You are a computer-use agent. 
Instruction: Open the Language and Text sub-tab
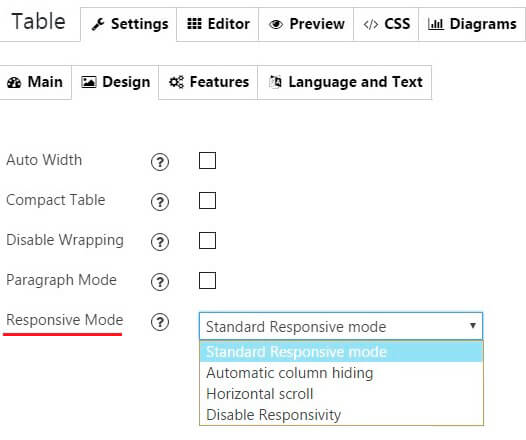pos(345,82)
